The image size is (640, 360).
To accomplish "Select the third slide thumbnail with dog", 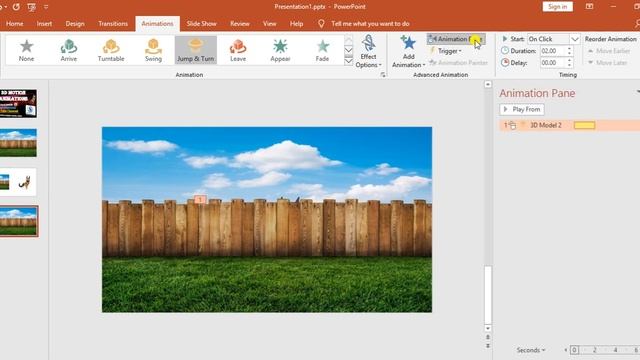I will [18, 182].
